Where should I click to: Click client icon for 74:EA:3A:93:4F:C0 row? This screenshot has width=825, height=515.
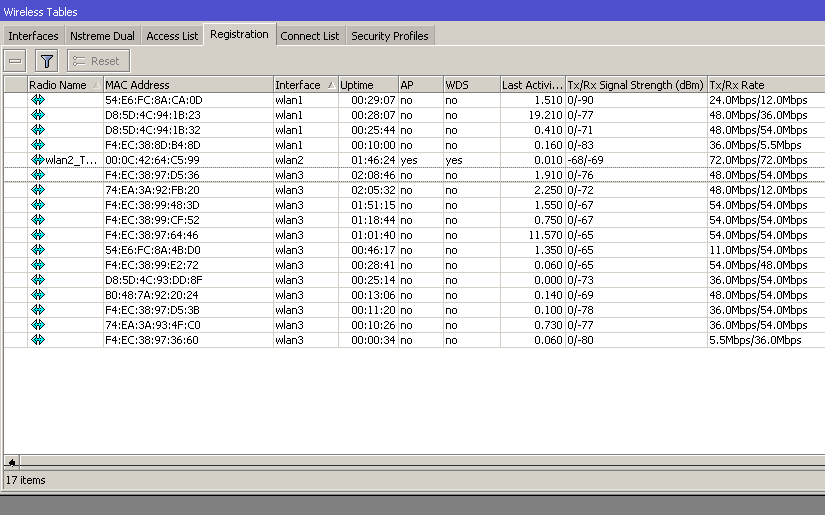point(38,325)
